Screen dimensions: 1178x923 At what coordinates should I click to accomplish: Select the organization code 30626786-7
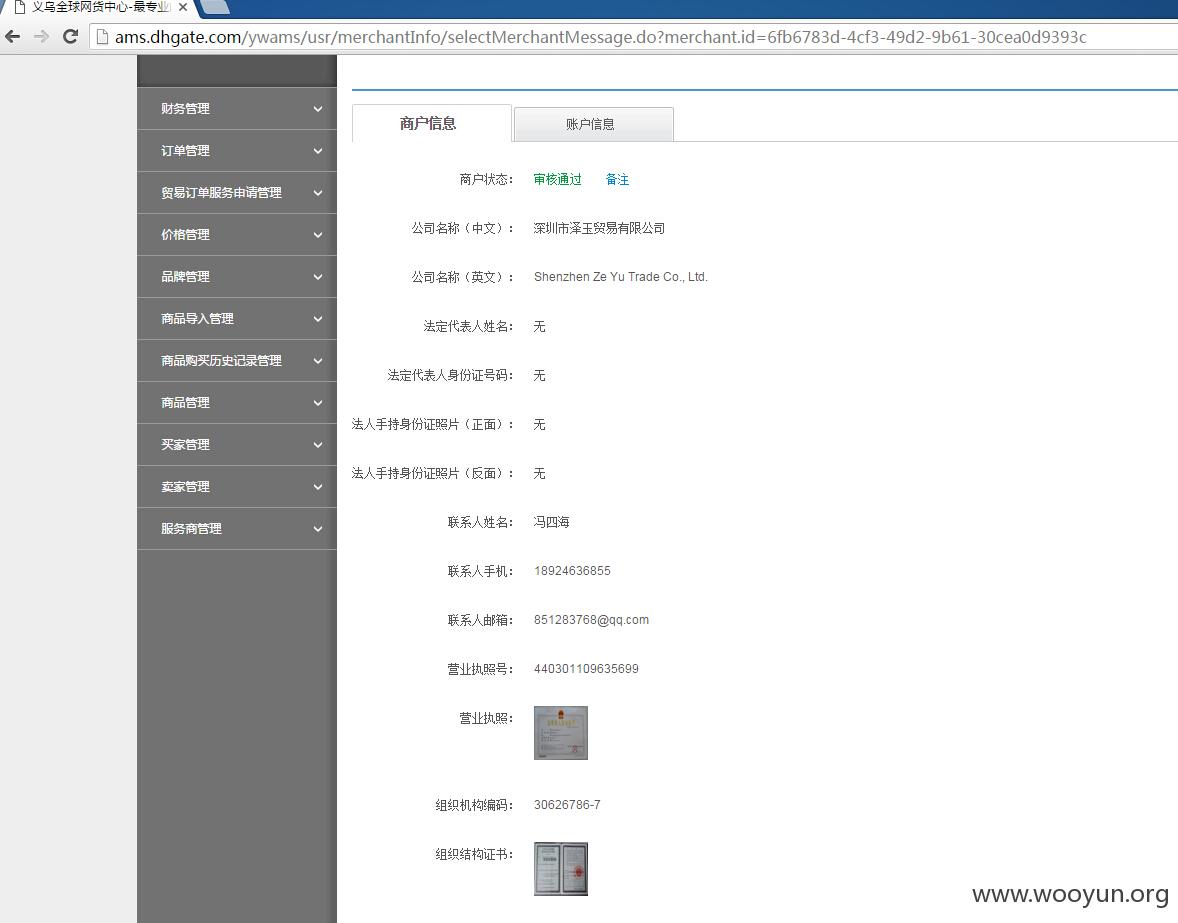pos(567,804)
